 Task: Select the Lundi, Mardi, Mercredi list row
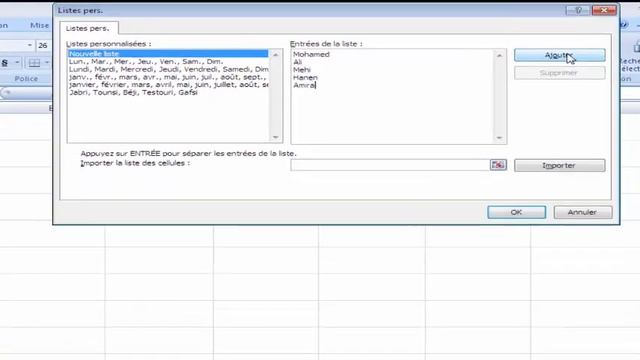pyautogui.click(x=168, y=69)
